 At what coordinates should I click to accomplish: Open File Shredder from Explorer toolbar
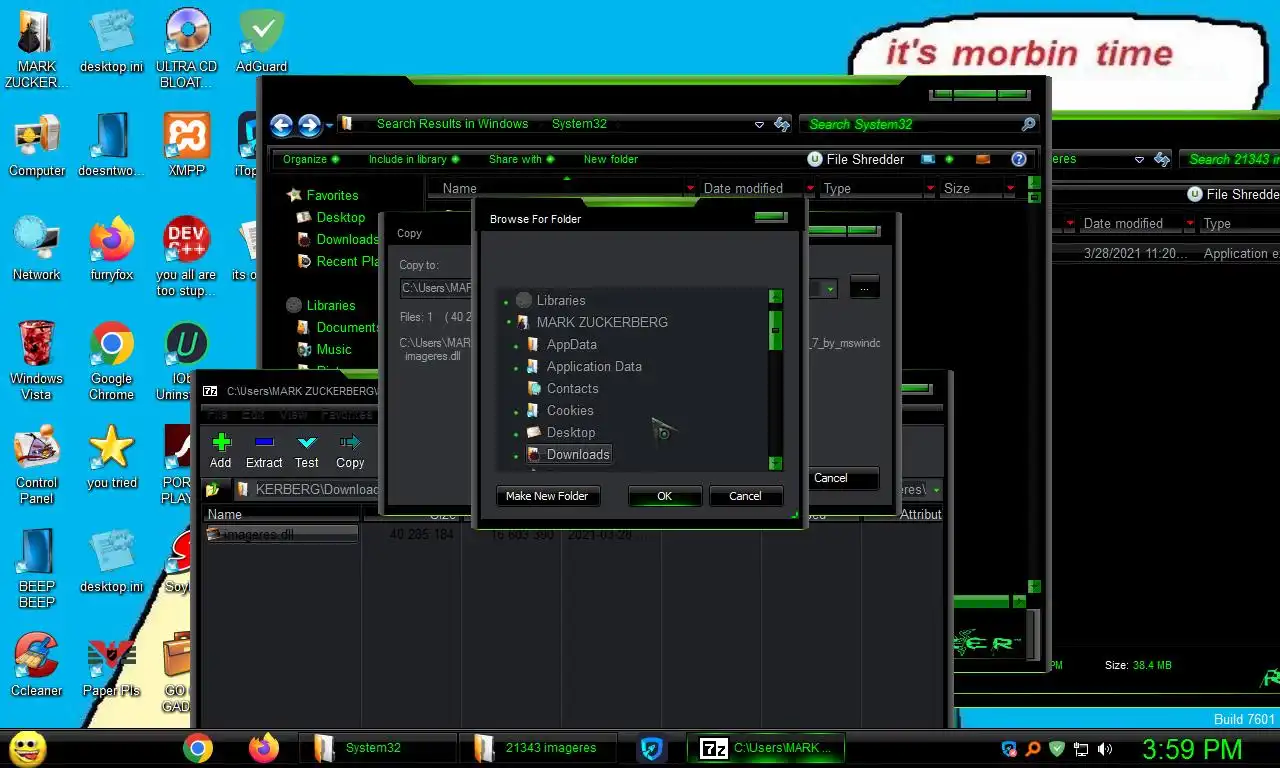[x=856, y=159]
